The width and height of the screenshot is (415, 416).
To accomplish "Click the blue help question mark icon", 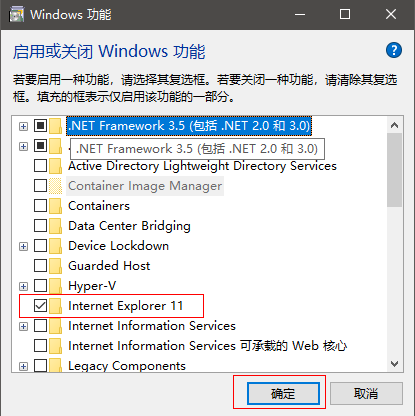I will pos(394,50).
